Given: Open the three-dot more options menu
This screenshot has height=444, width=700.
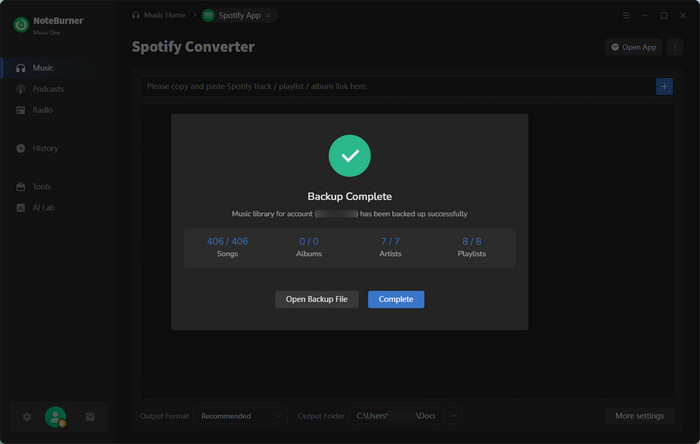Looking at the screenshot, I should coord(675,47).
